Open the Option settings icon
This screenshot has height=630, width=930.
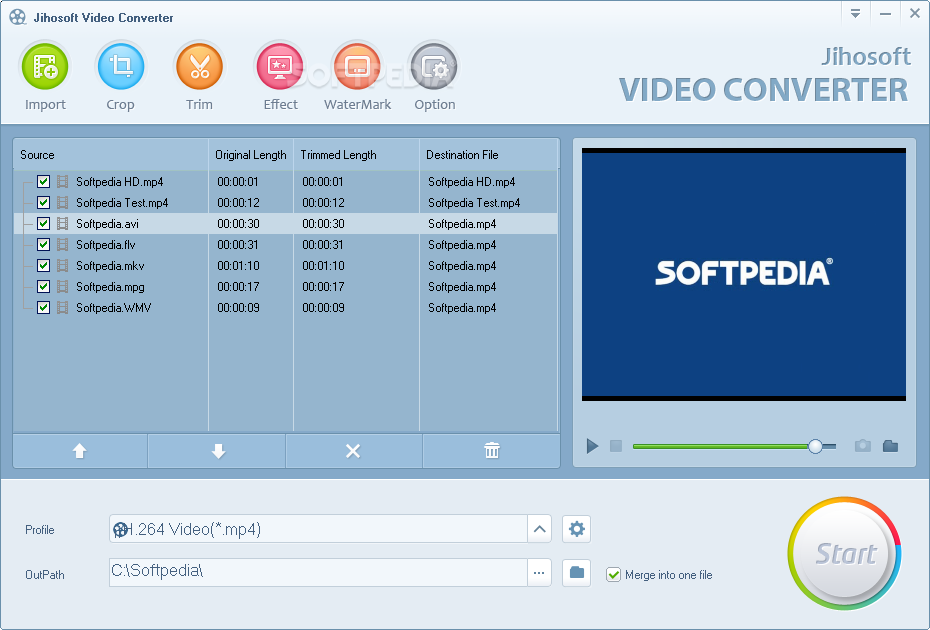pyautogui.click(x=434, y=66)
